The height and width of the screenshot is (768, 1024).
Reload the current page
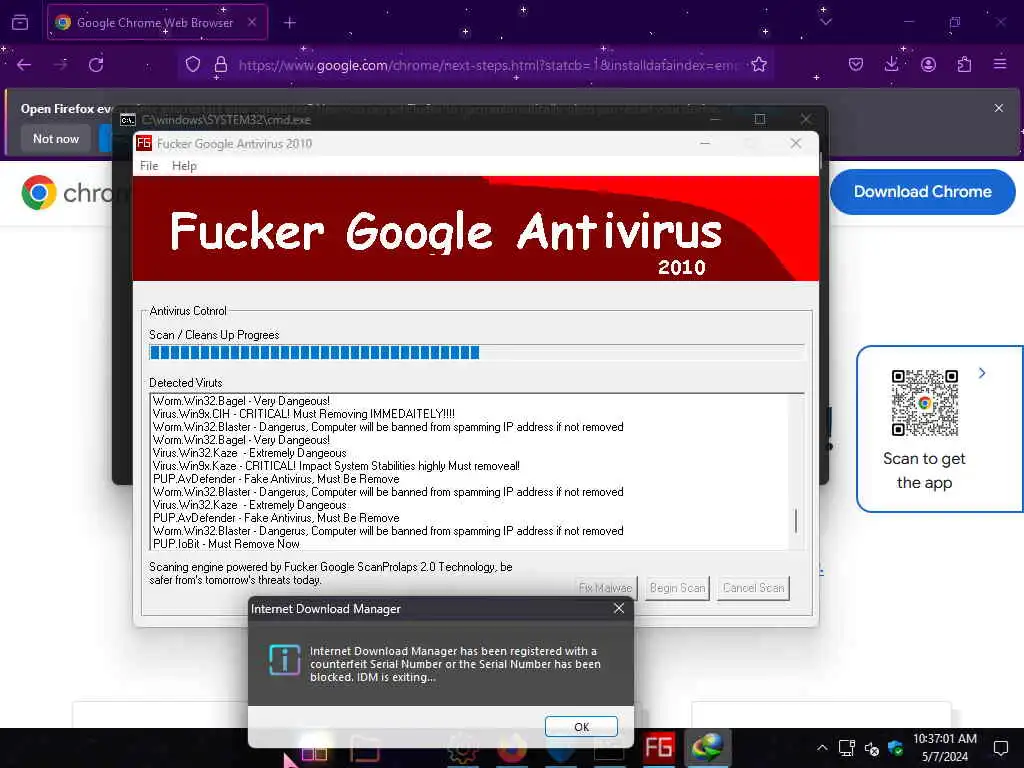click(96, 65)
